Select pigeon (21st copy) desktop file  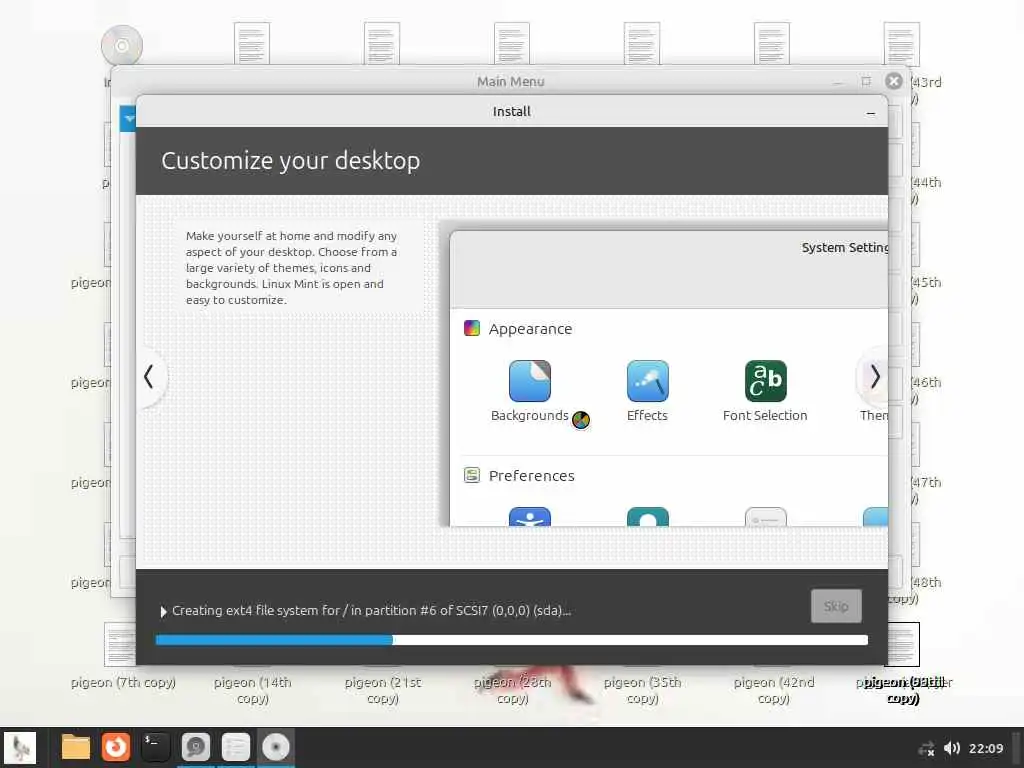(x=383, y=690)
